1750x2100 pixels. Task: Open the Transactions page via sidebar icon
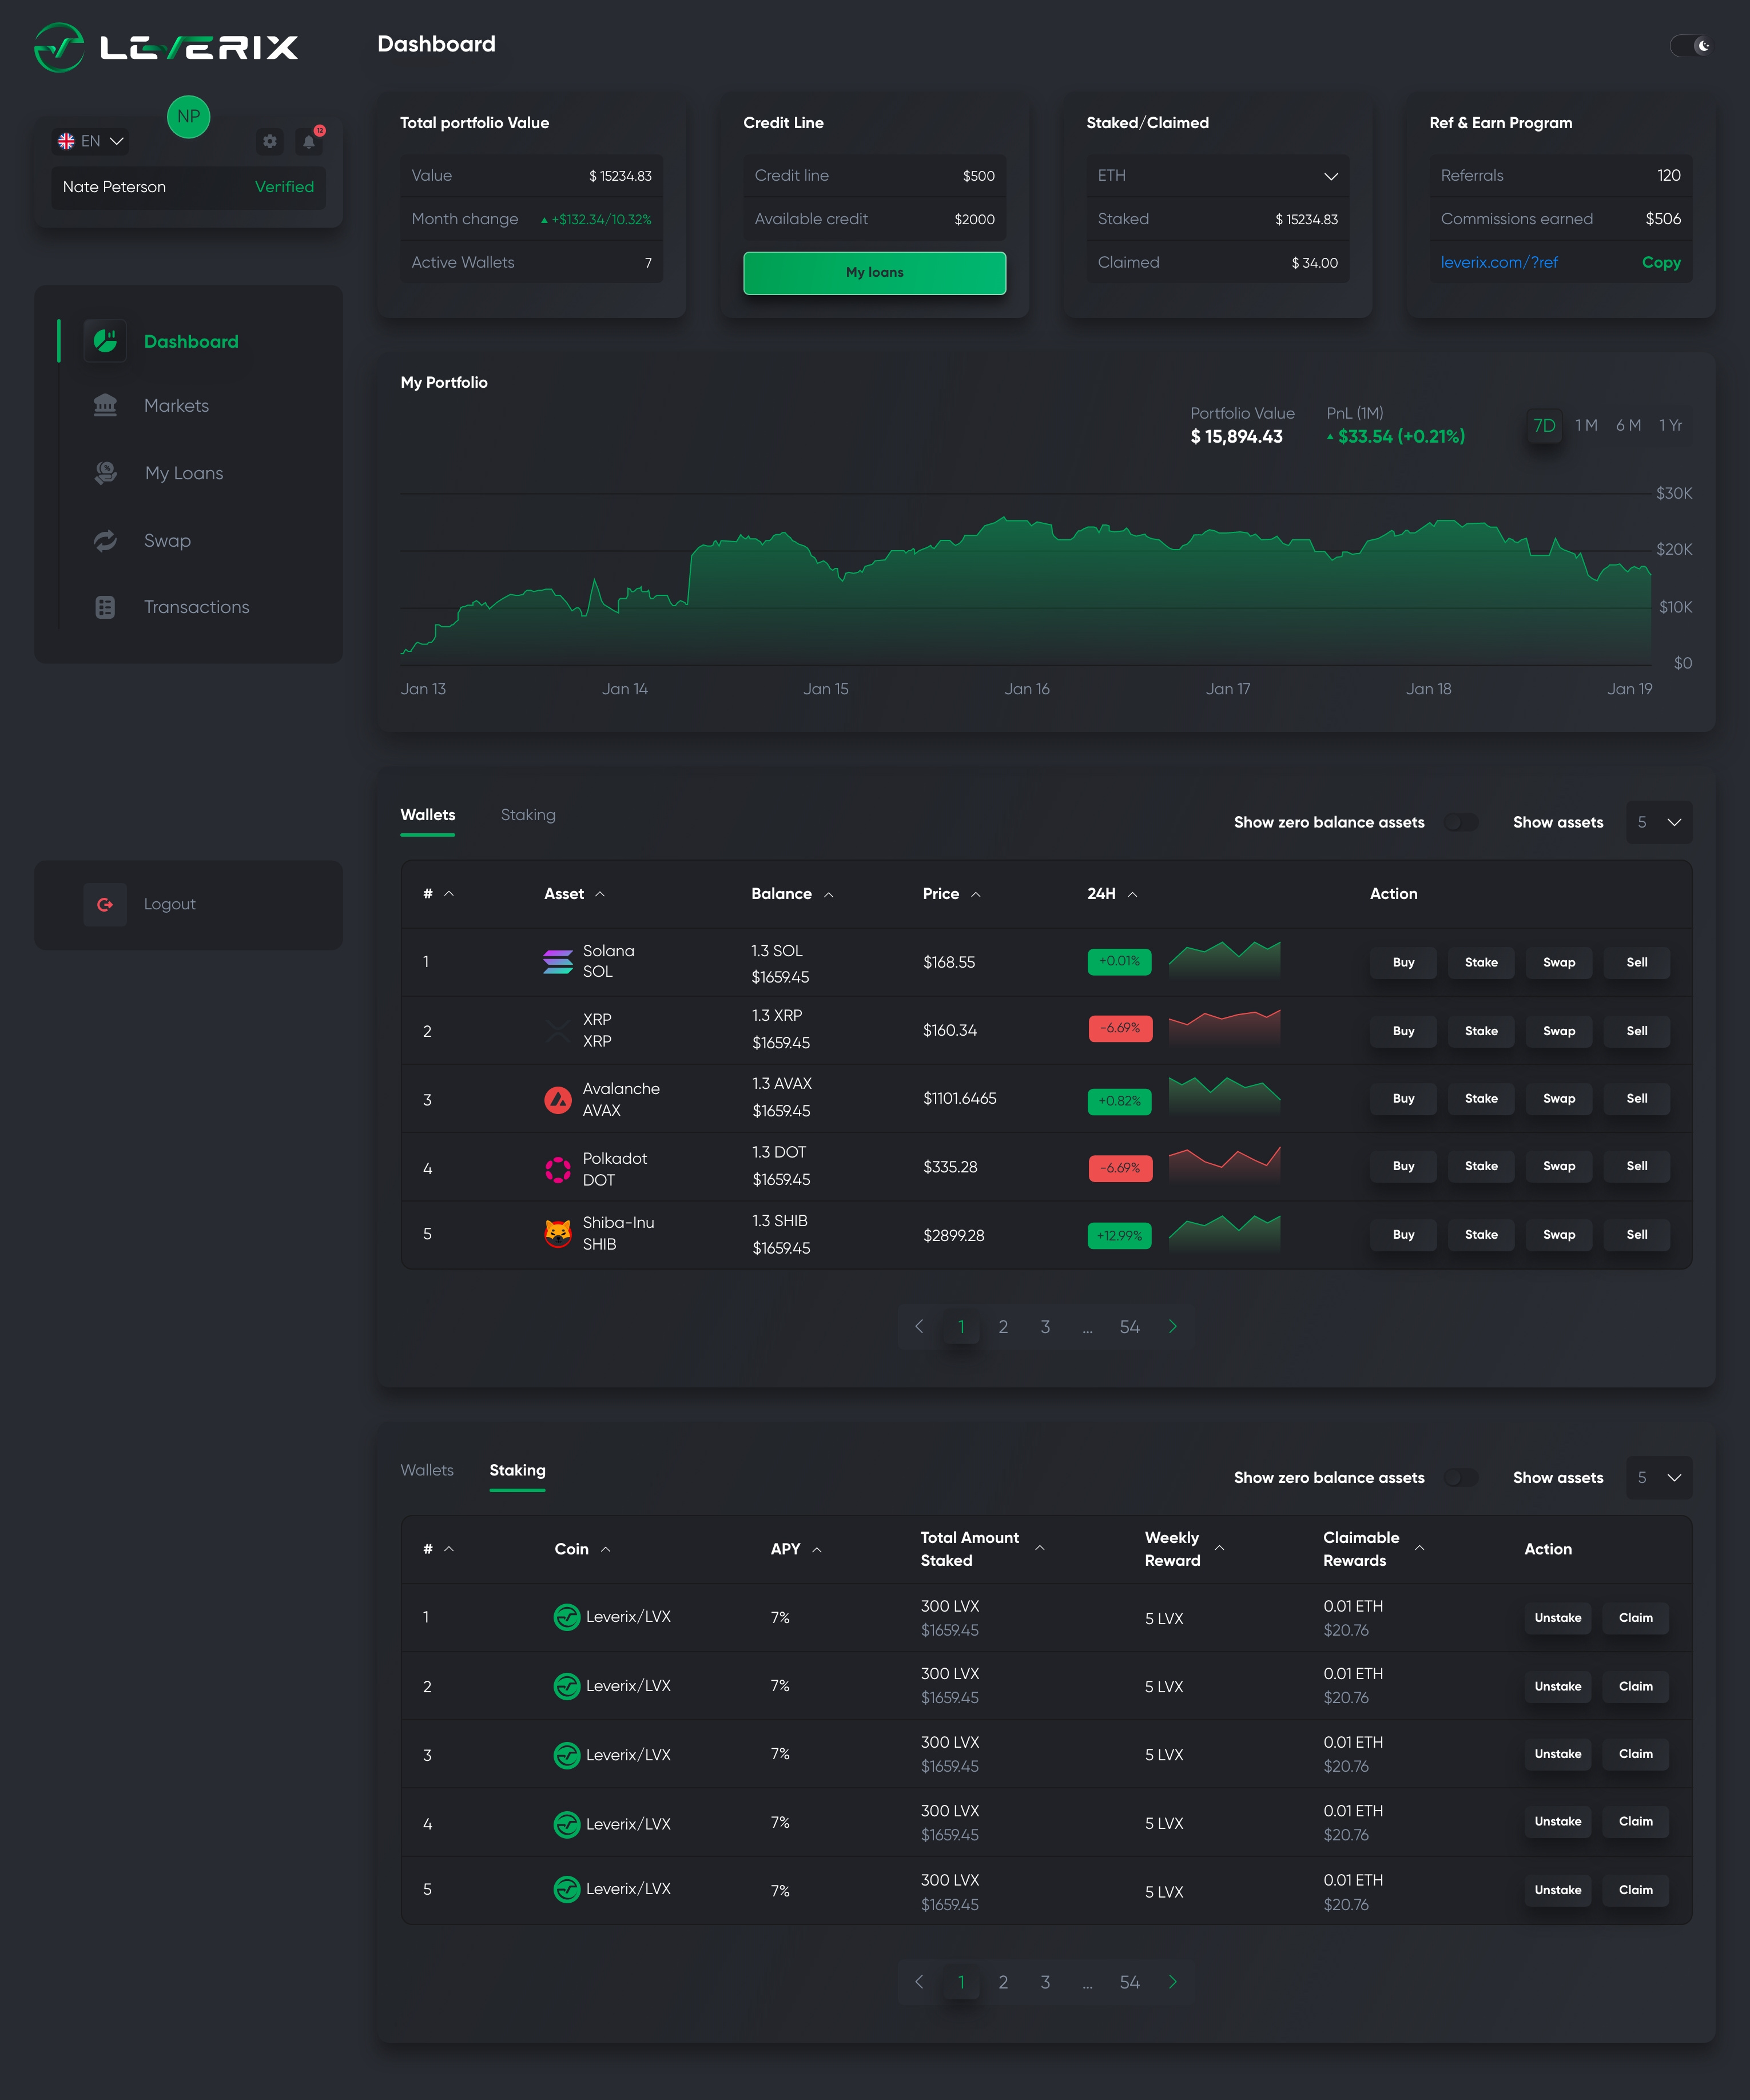[105, 607]
